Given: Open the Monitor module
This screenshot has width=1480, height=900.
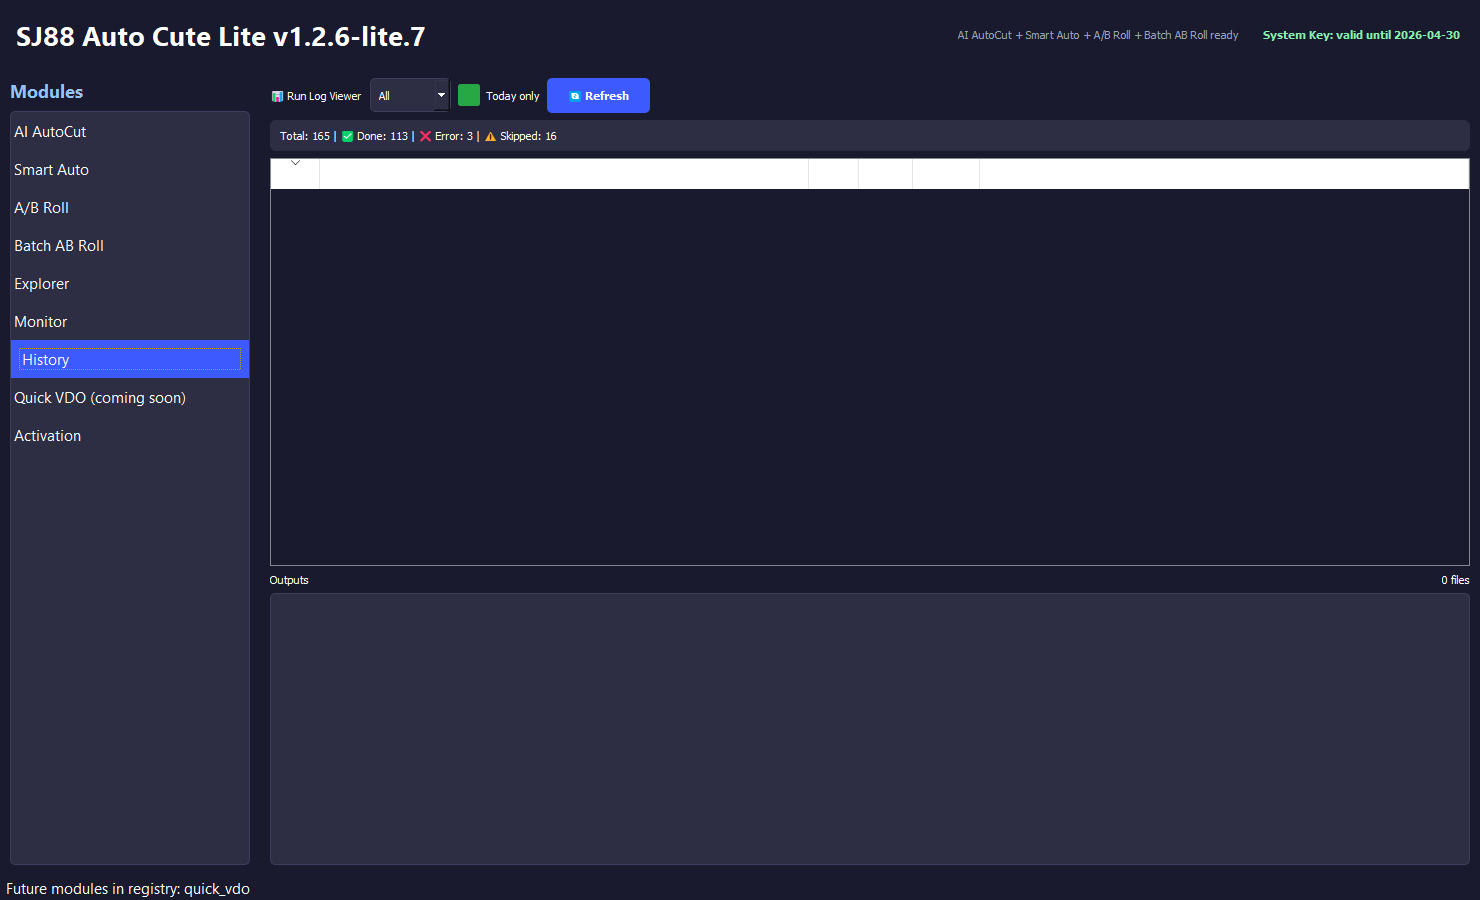Looking at the screenshot, I should point(40,321).
